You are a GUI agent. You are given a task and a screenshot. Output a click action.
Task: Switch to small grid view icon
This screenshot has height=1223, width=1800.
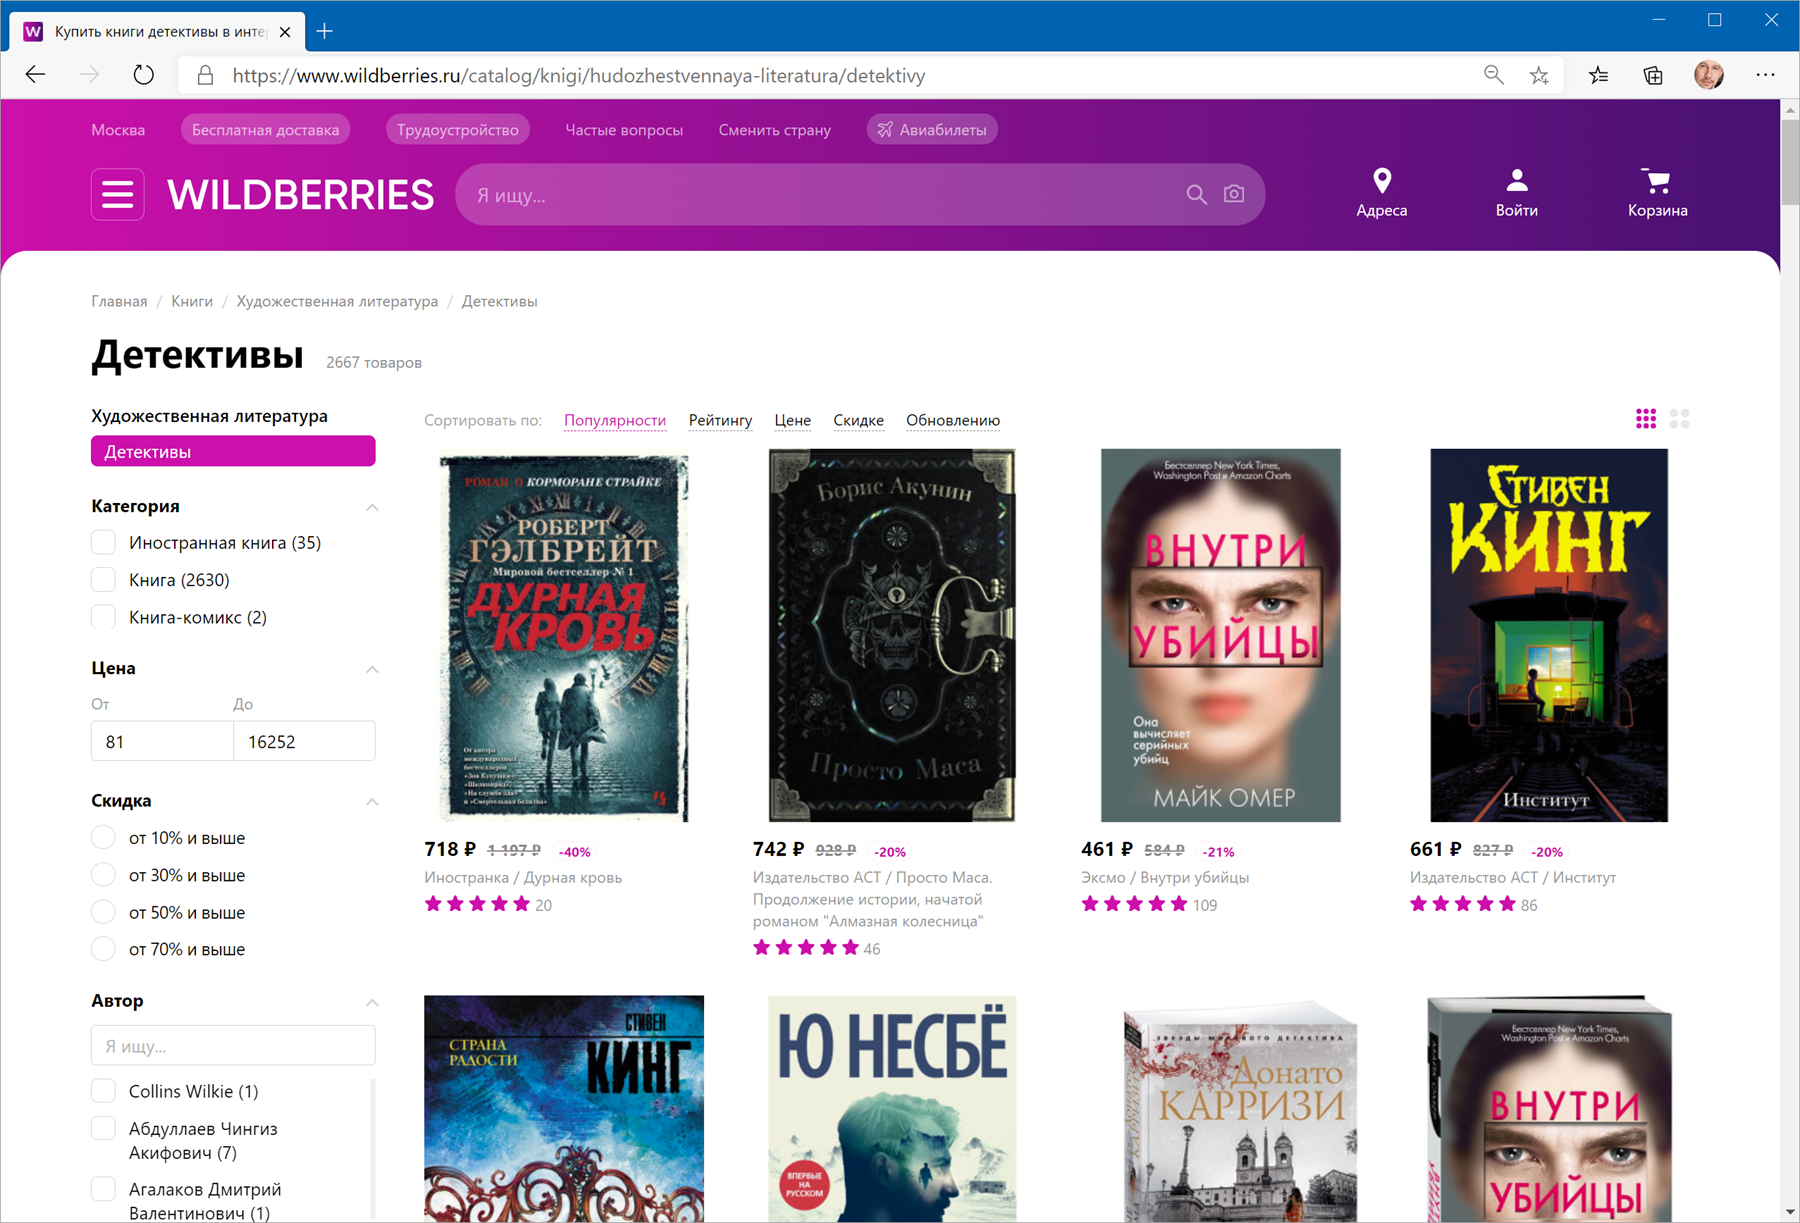coord(1646,419)
